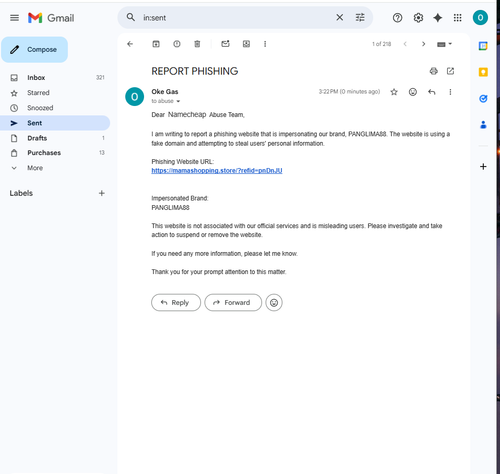Viewport: 500px width, 474px height.
Task: Get add-ons via the side panel plus icon
Action: (x=483, y=167)
